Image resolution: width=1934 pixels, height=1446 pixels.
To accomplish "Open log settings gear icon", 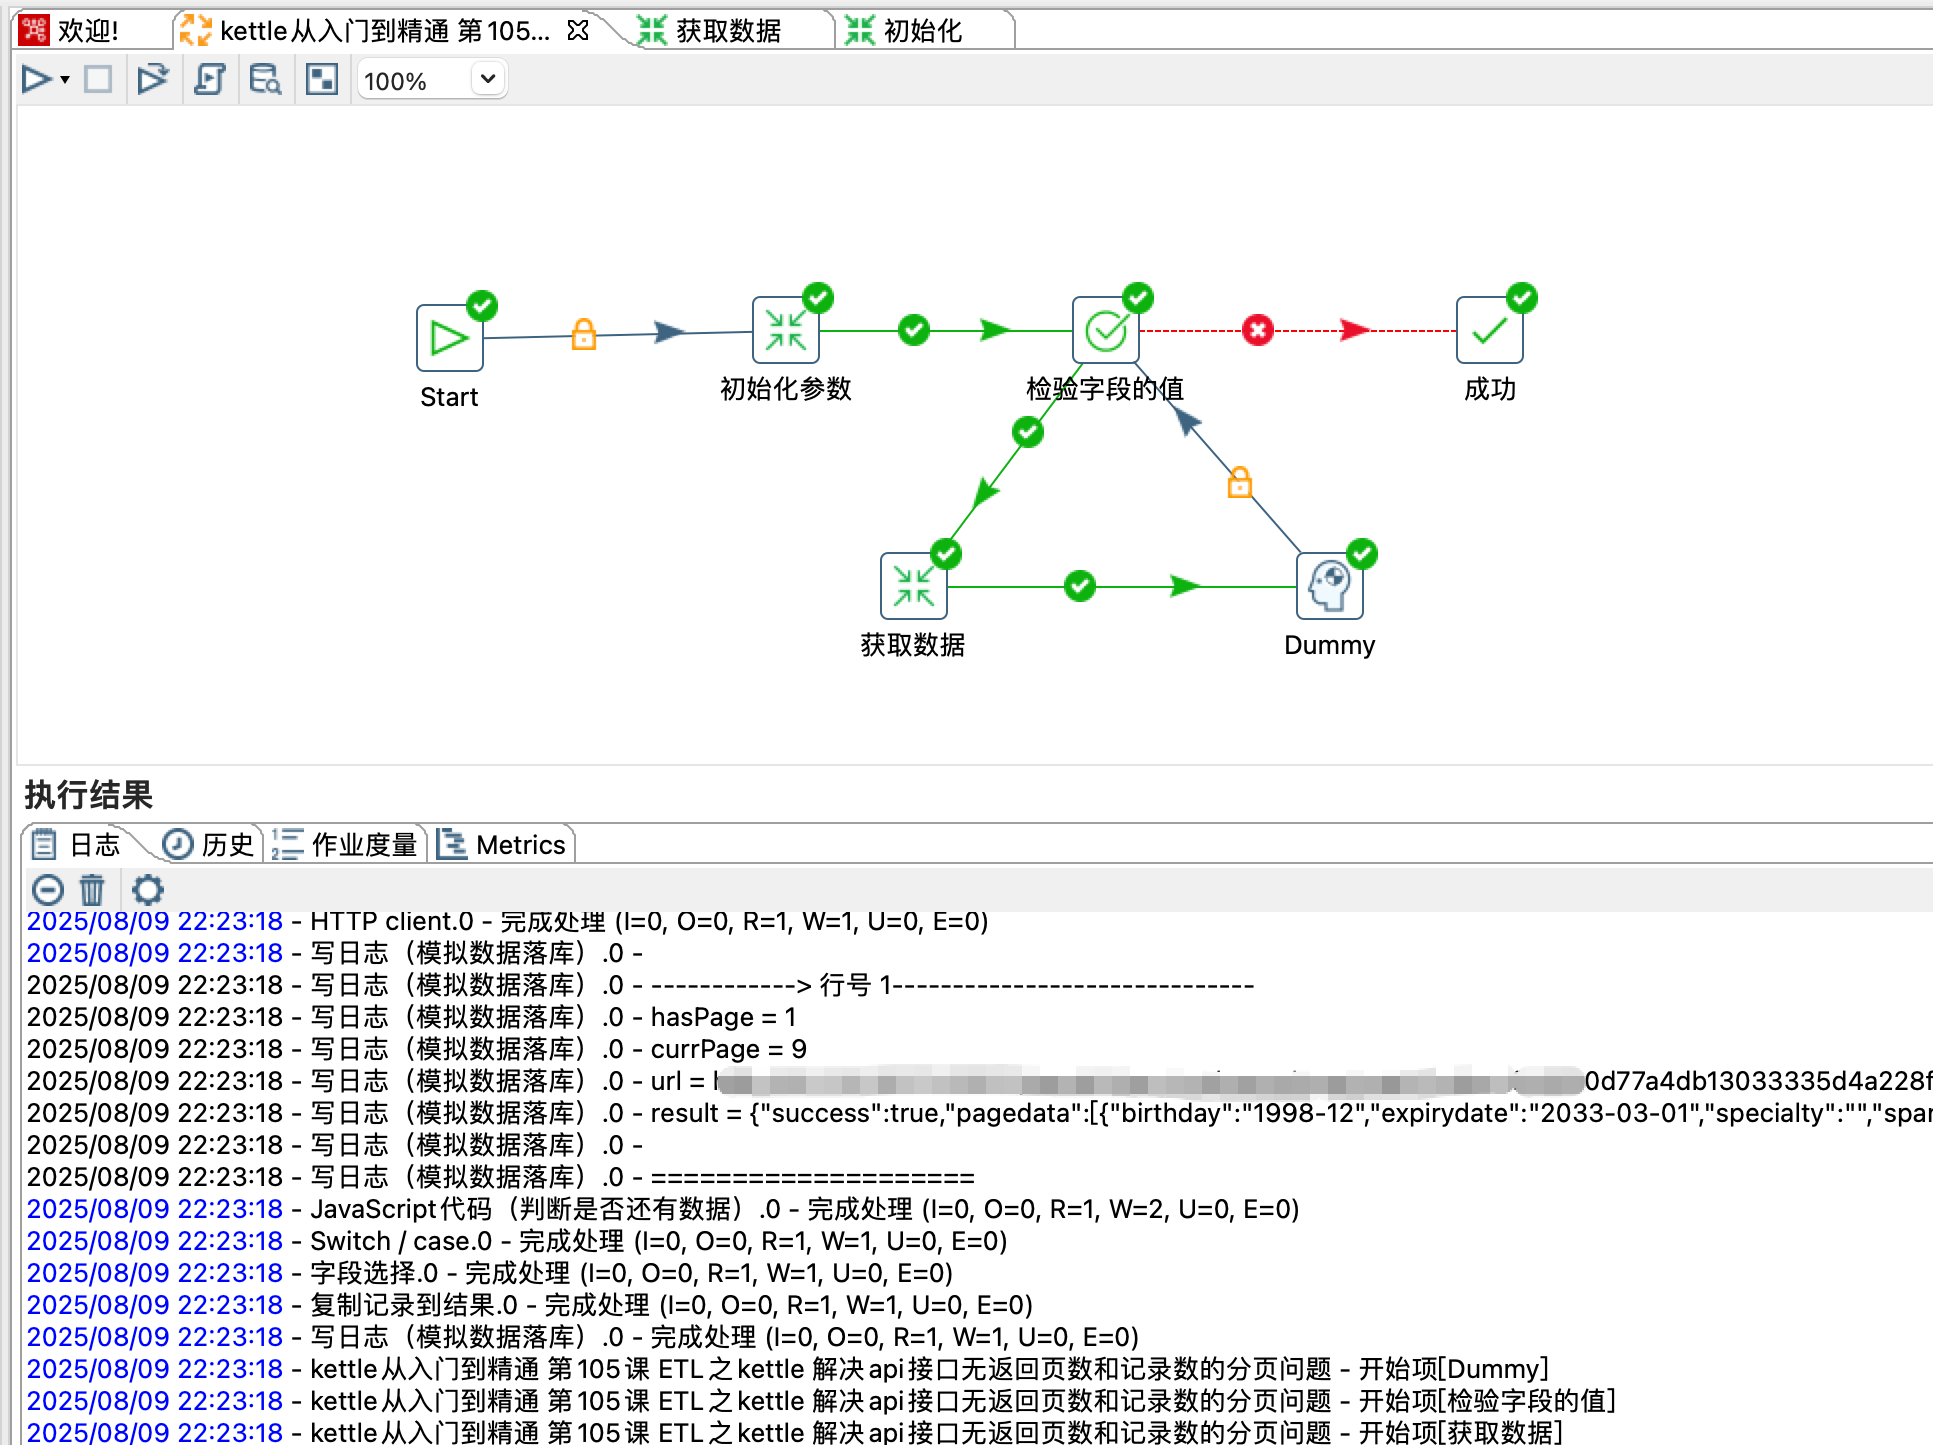I will [x=147, y=889].
